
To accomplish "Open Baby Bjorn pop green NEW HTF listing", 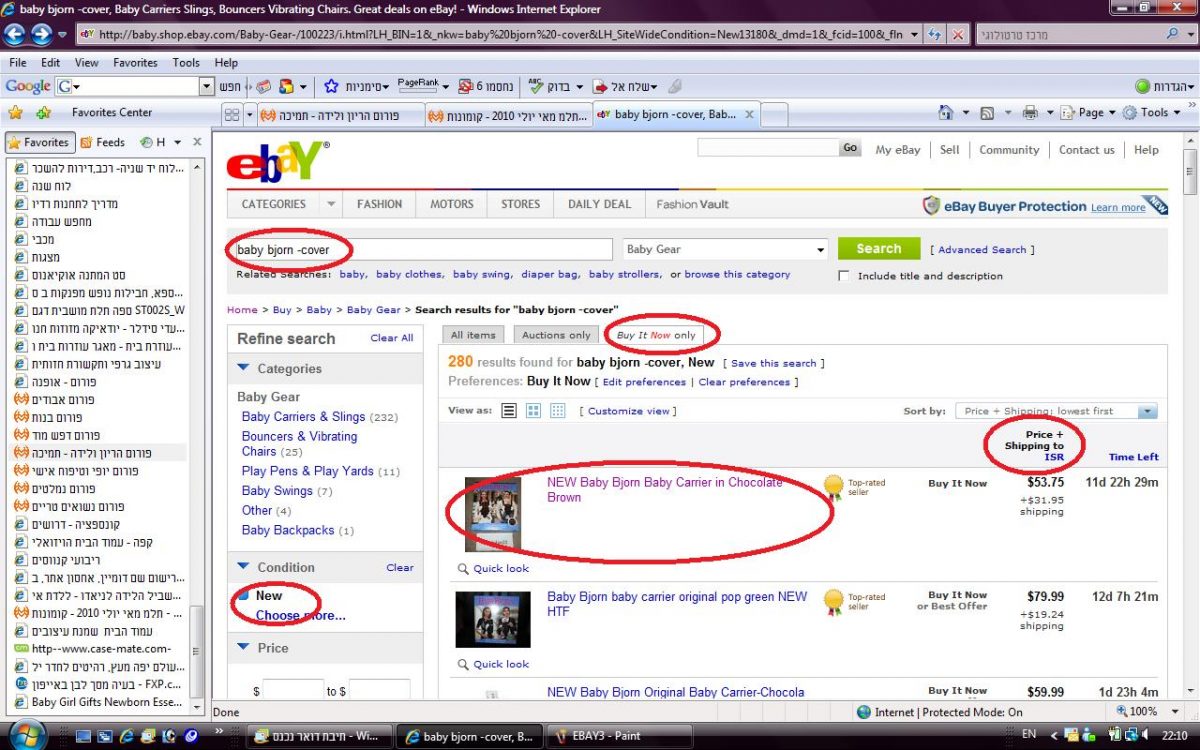I will point(677,604).
